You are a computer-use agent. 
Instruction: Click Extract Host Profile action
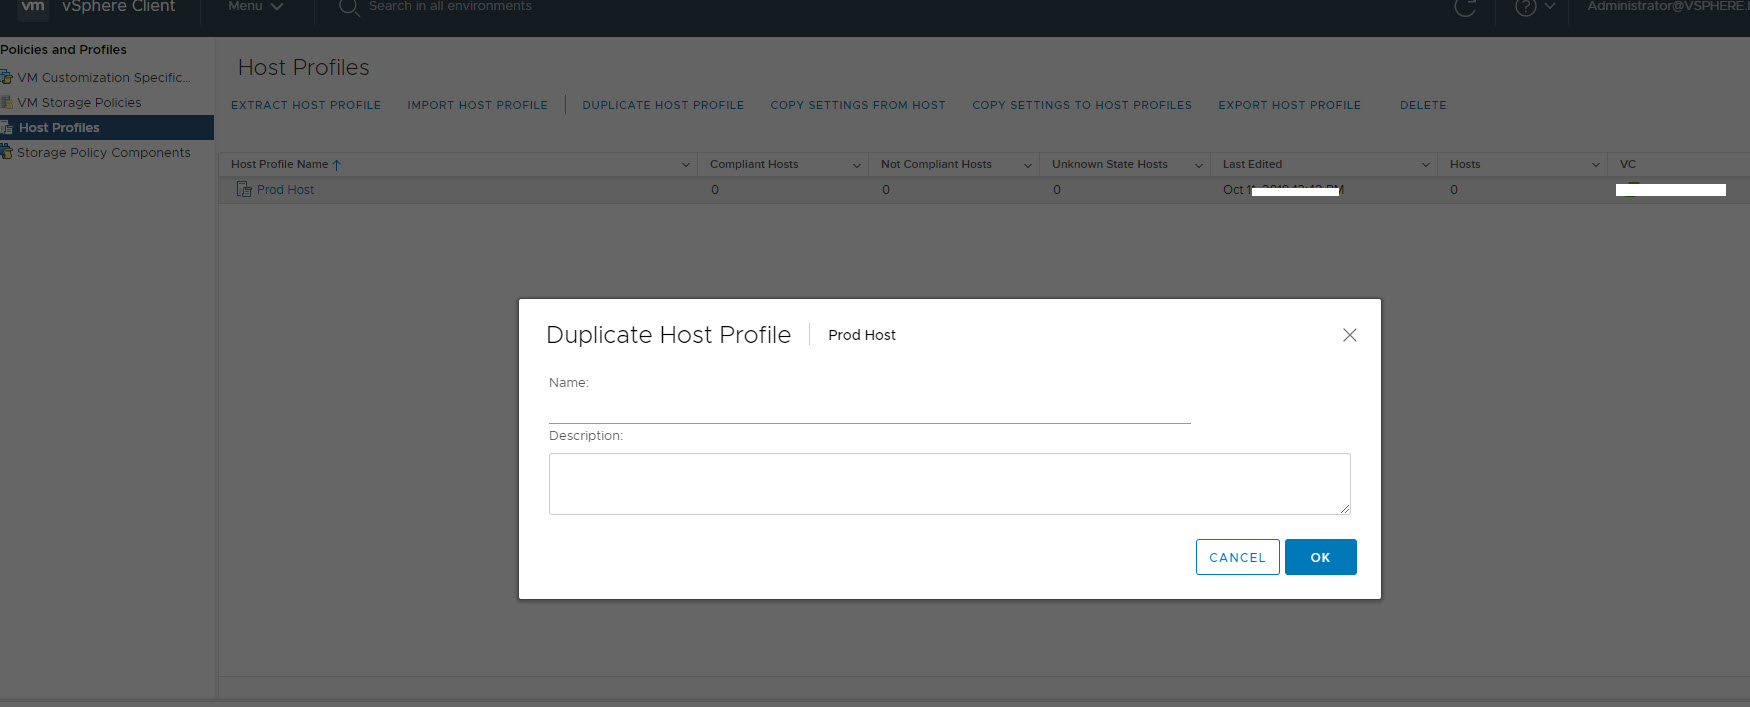(306, 105)
